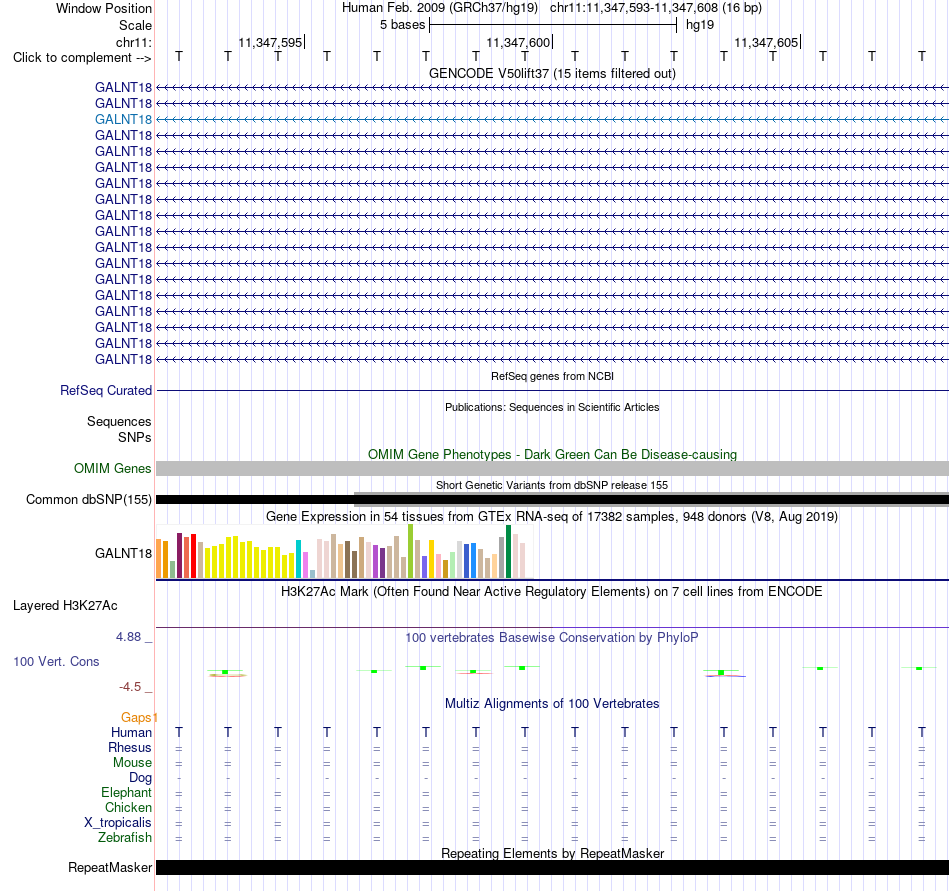This screenshot has height=891, width=950.
Task: Click 'RefSeq genes from NCBI' track title
Action: [x=552, y=376]
